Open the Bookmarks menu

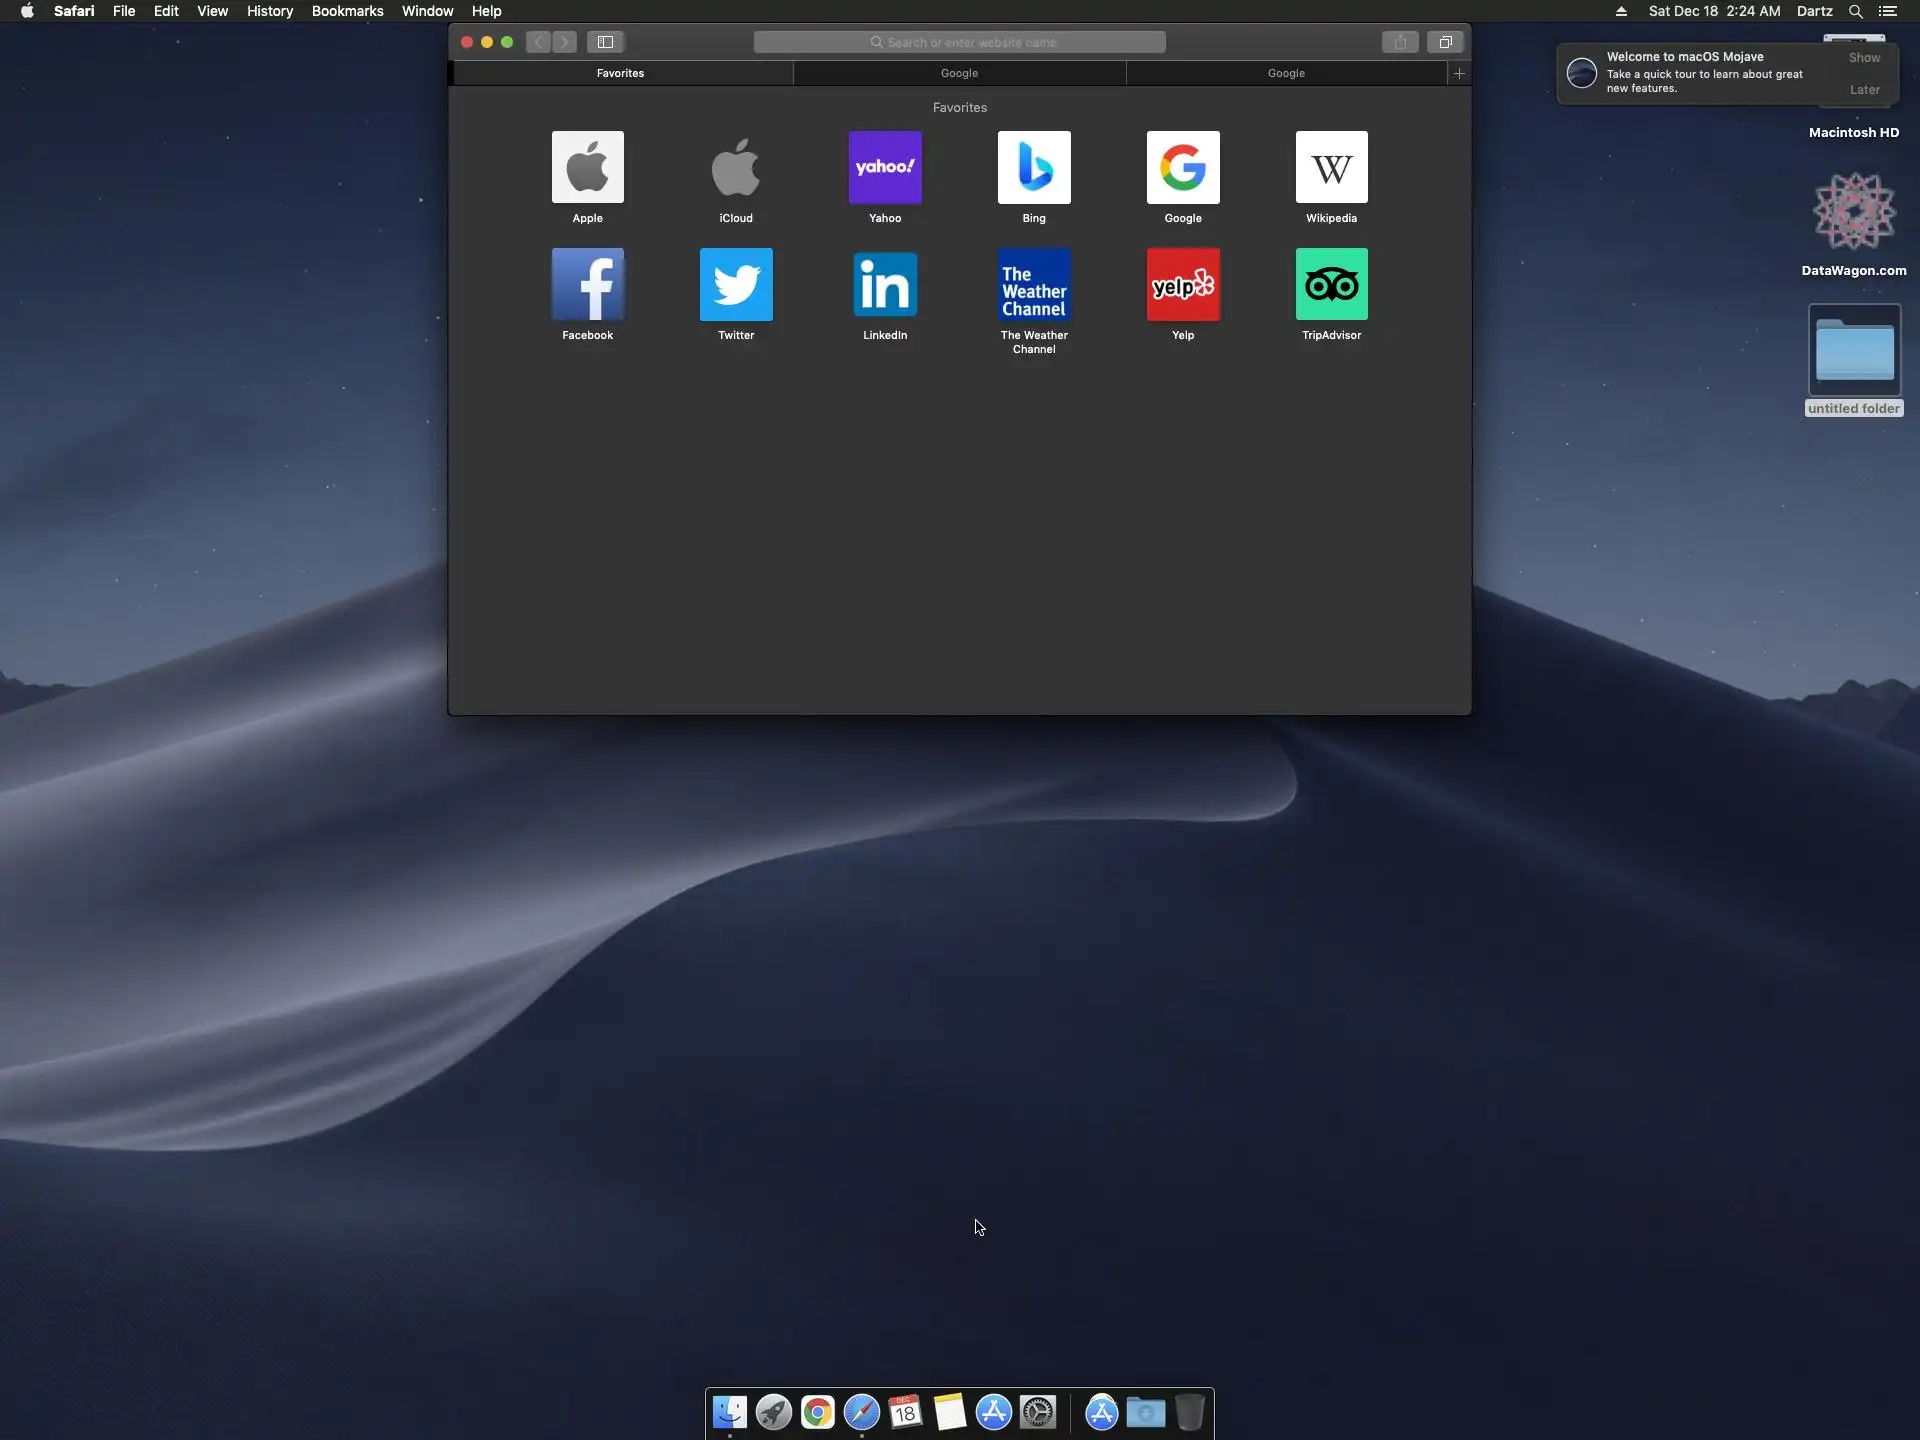(347, 11)
